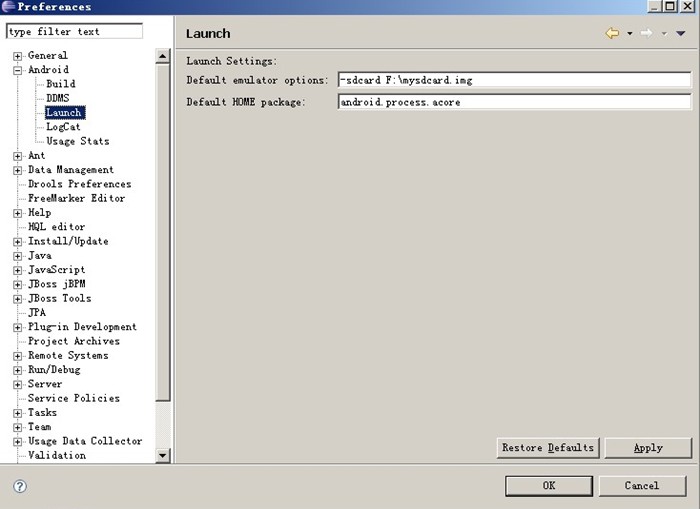Expand the Remote Systems node
This screenshot has height=509, width=700.
tap(17, 356)
